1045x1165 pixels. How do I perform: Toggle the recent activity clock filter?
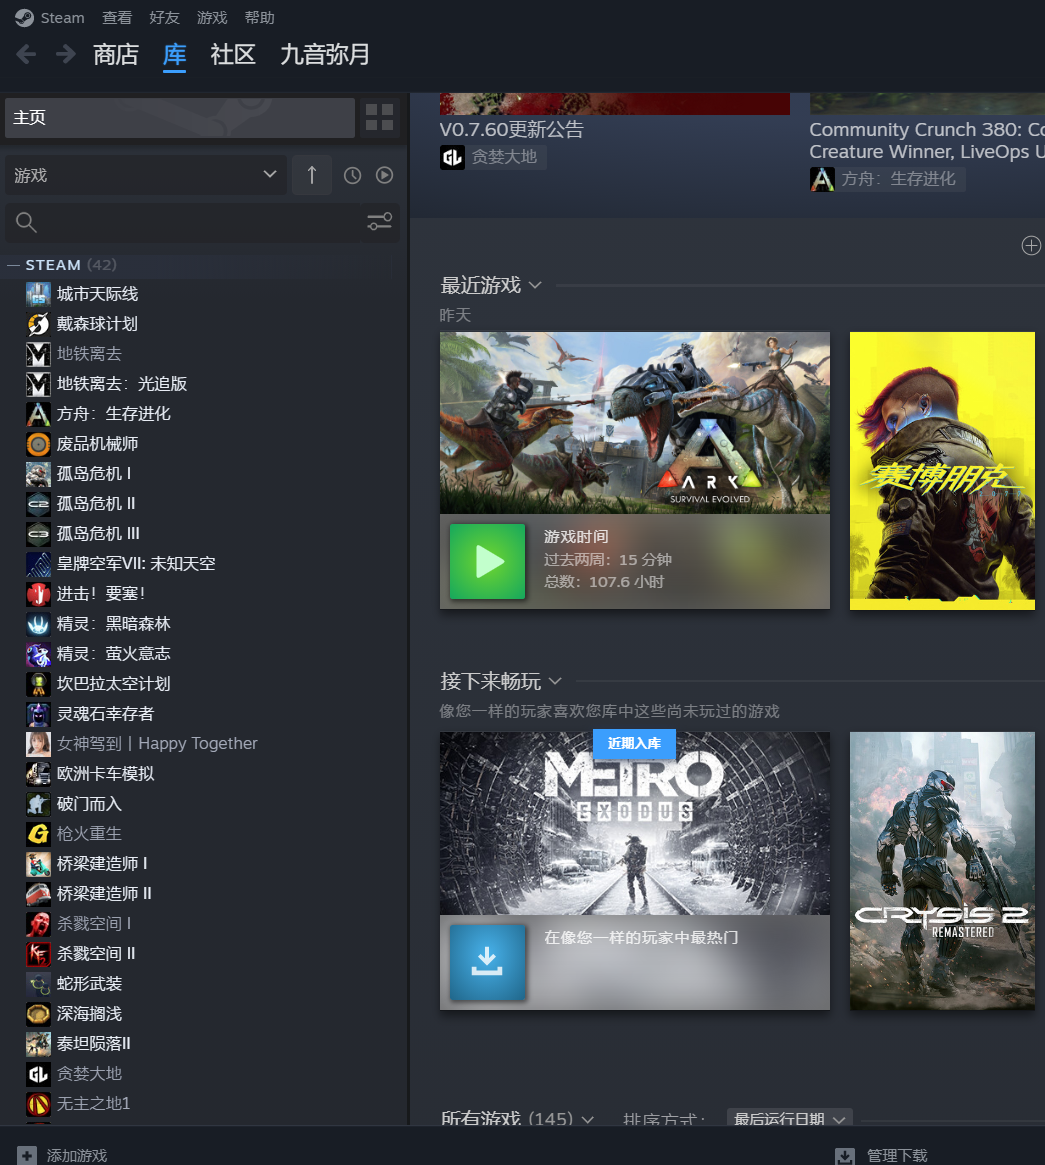(x=352, y=175)
